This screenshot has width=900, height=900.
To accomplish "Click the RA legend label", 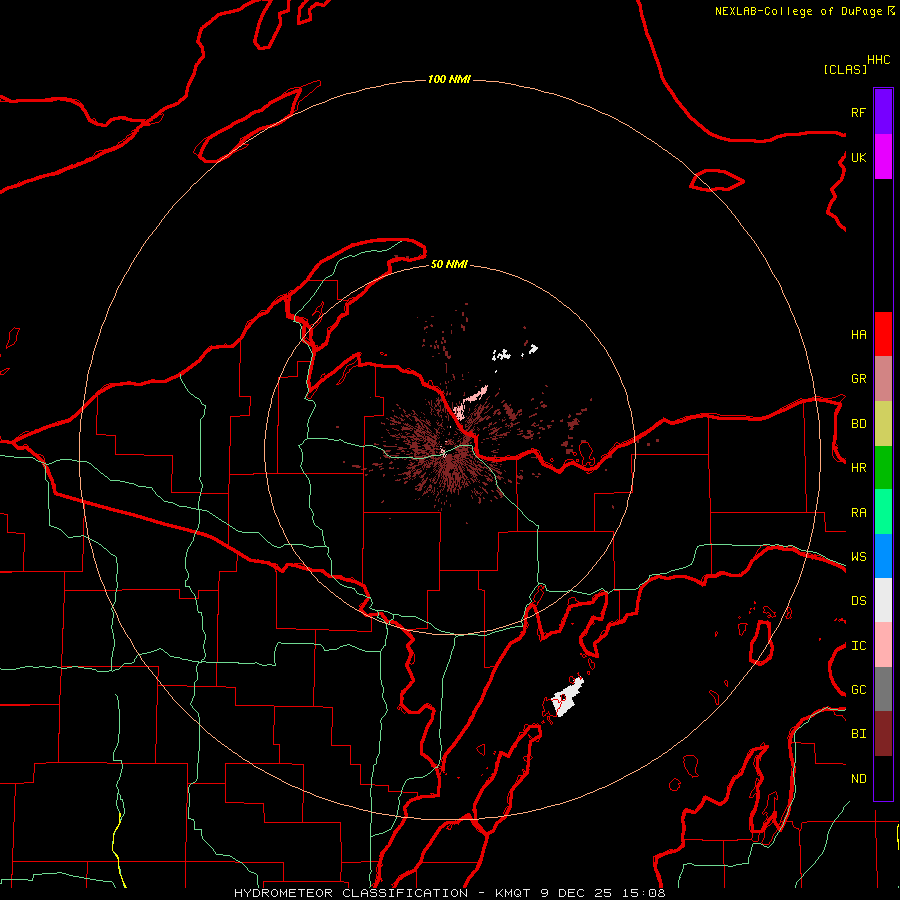I will (858, 513).
